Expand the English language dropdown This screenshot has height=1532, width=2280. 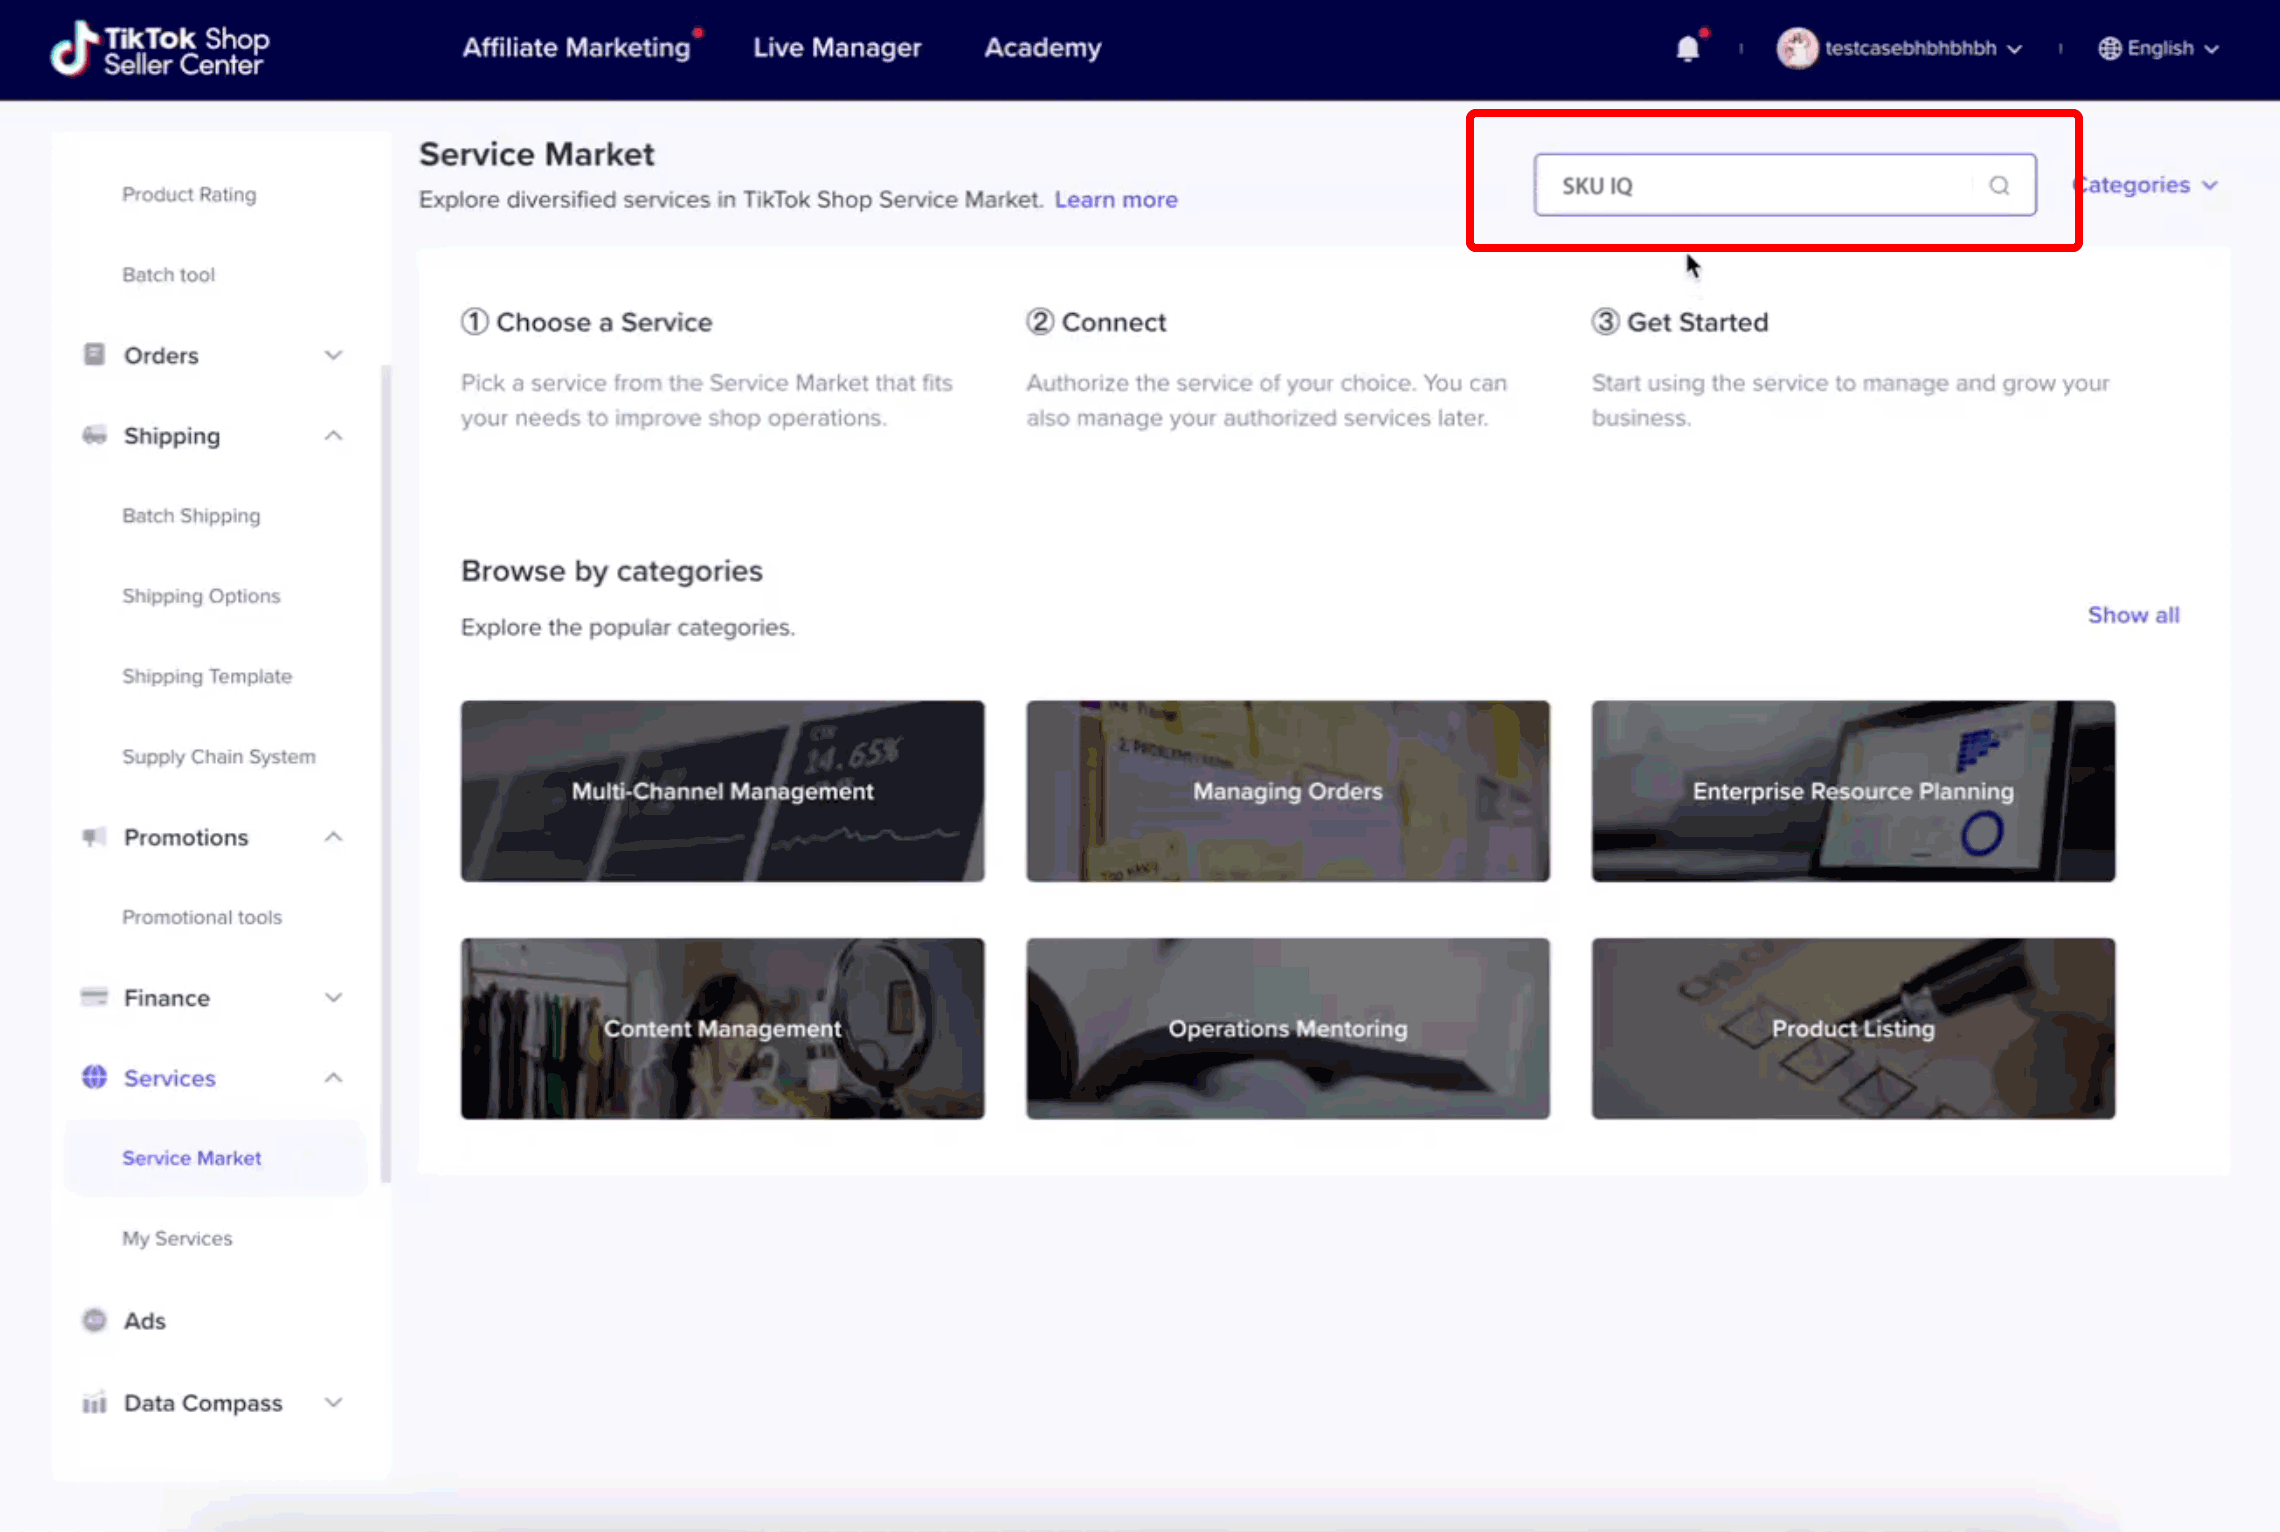click(x=2160, y=46)
